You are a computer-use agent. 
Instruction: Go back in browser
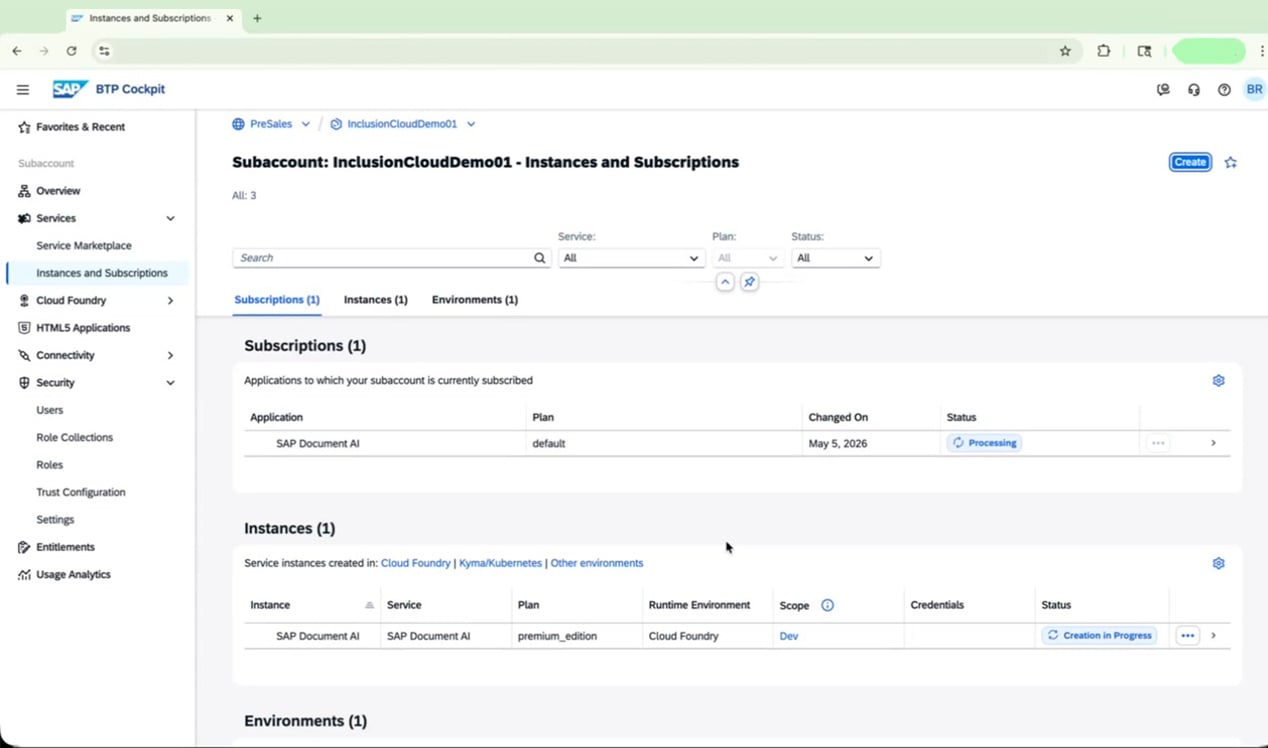point(17,51)
